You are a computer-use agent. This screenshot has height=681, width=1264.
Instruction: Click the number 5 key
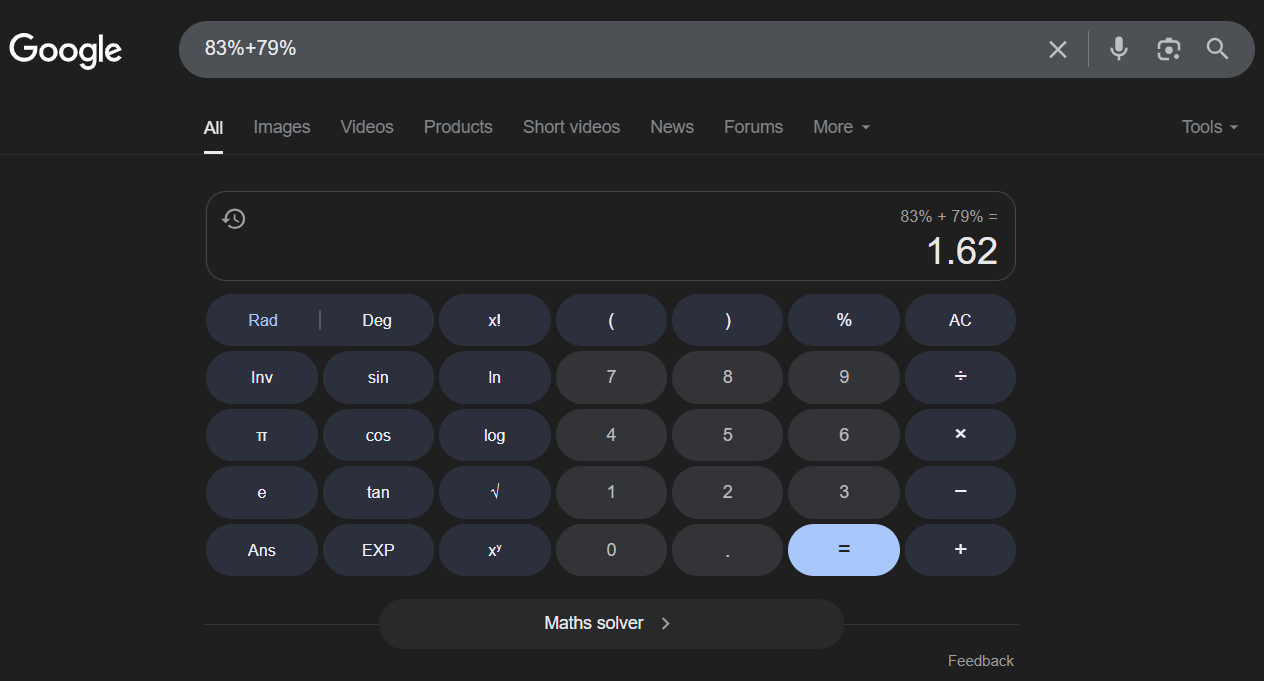(728, 435)
